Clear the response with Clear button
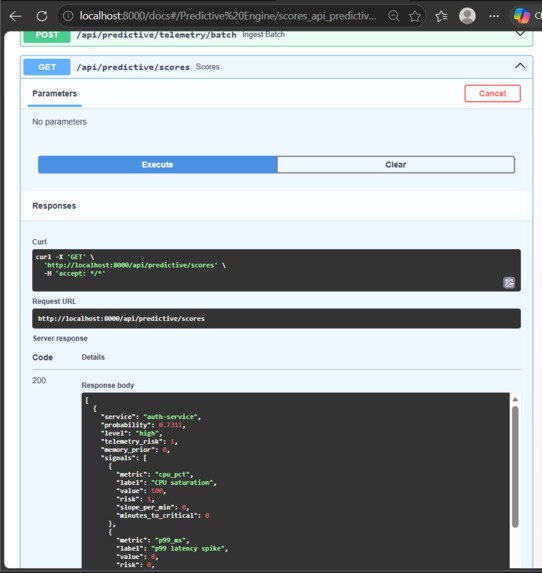This screenshot has width=542, height=573. 396,164
